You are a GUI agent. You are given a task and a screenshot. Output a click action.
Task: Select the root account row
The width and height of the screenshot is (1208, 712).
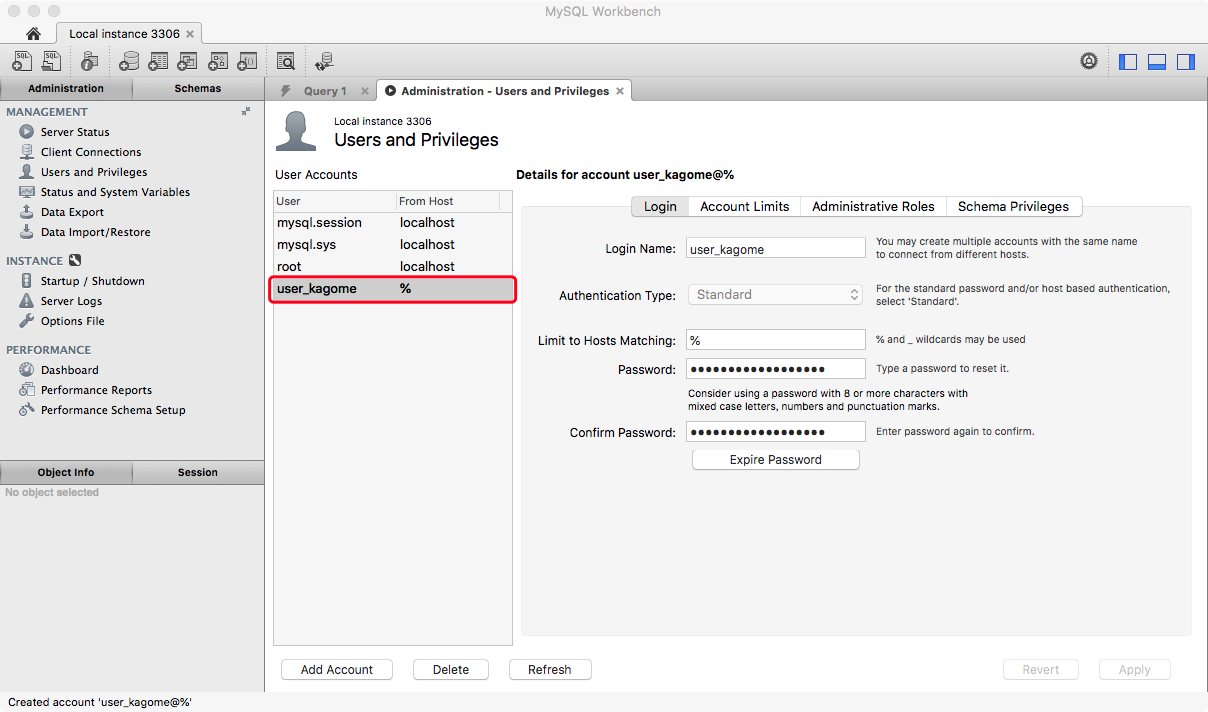393,267
